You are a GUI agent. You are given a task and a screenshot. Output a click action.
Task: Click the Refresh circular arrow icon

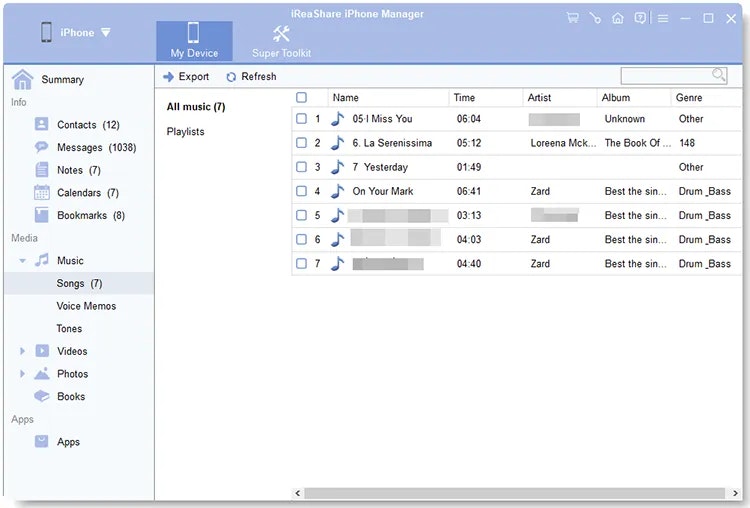[231, 77]
